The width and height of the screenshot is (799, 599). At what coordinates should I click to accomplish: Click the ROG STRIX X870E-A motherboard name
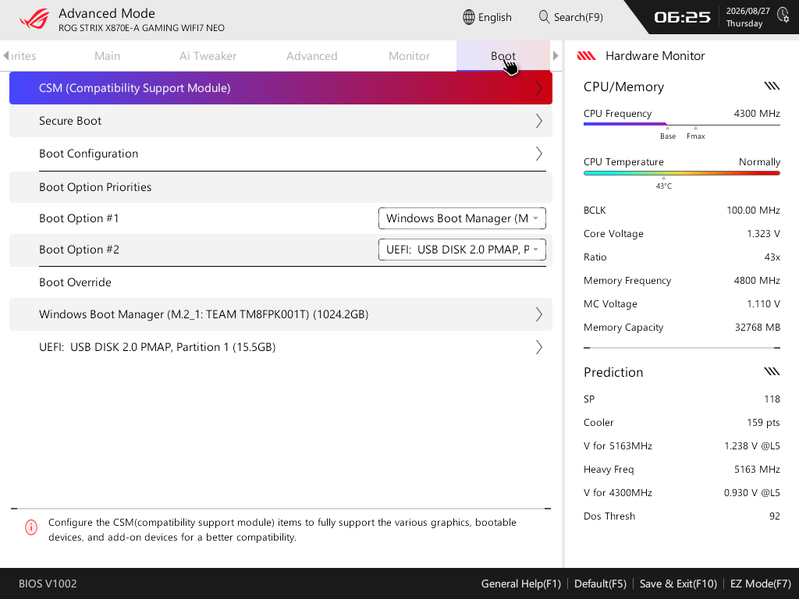141,28
